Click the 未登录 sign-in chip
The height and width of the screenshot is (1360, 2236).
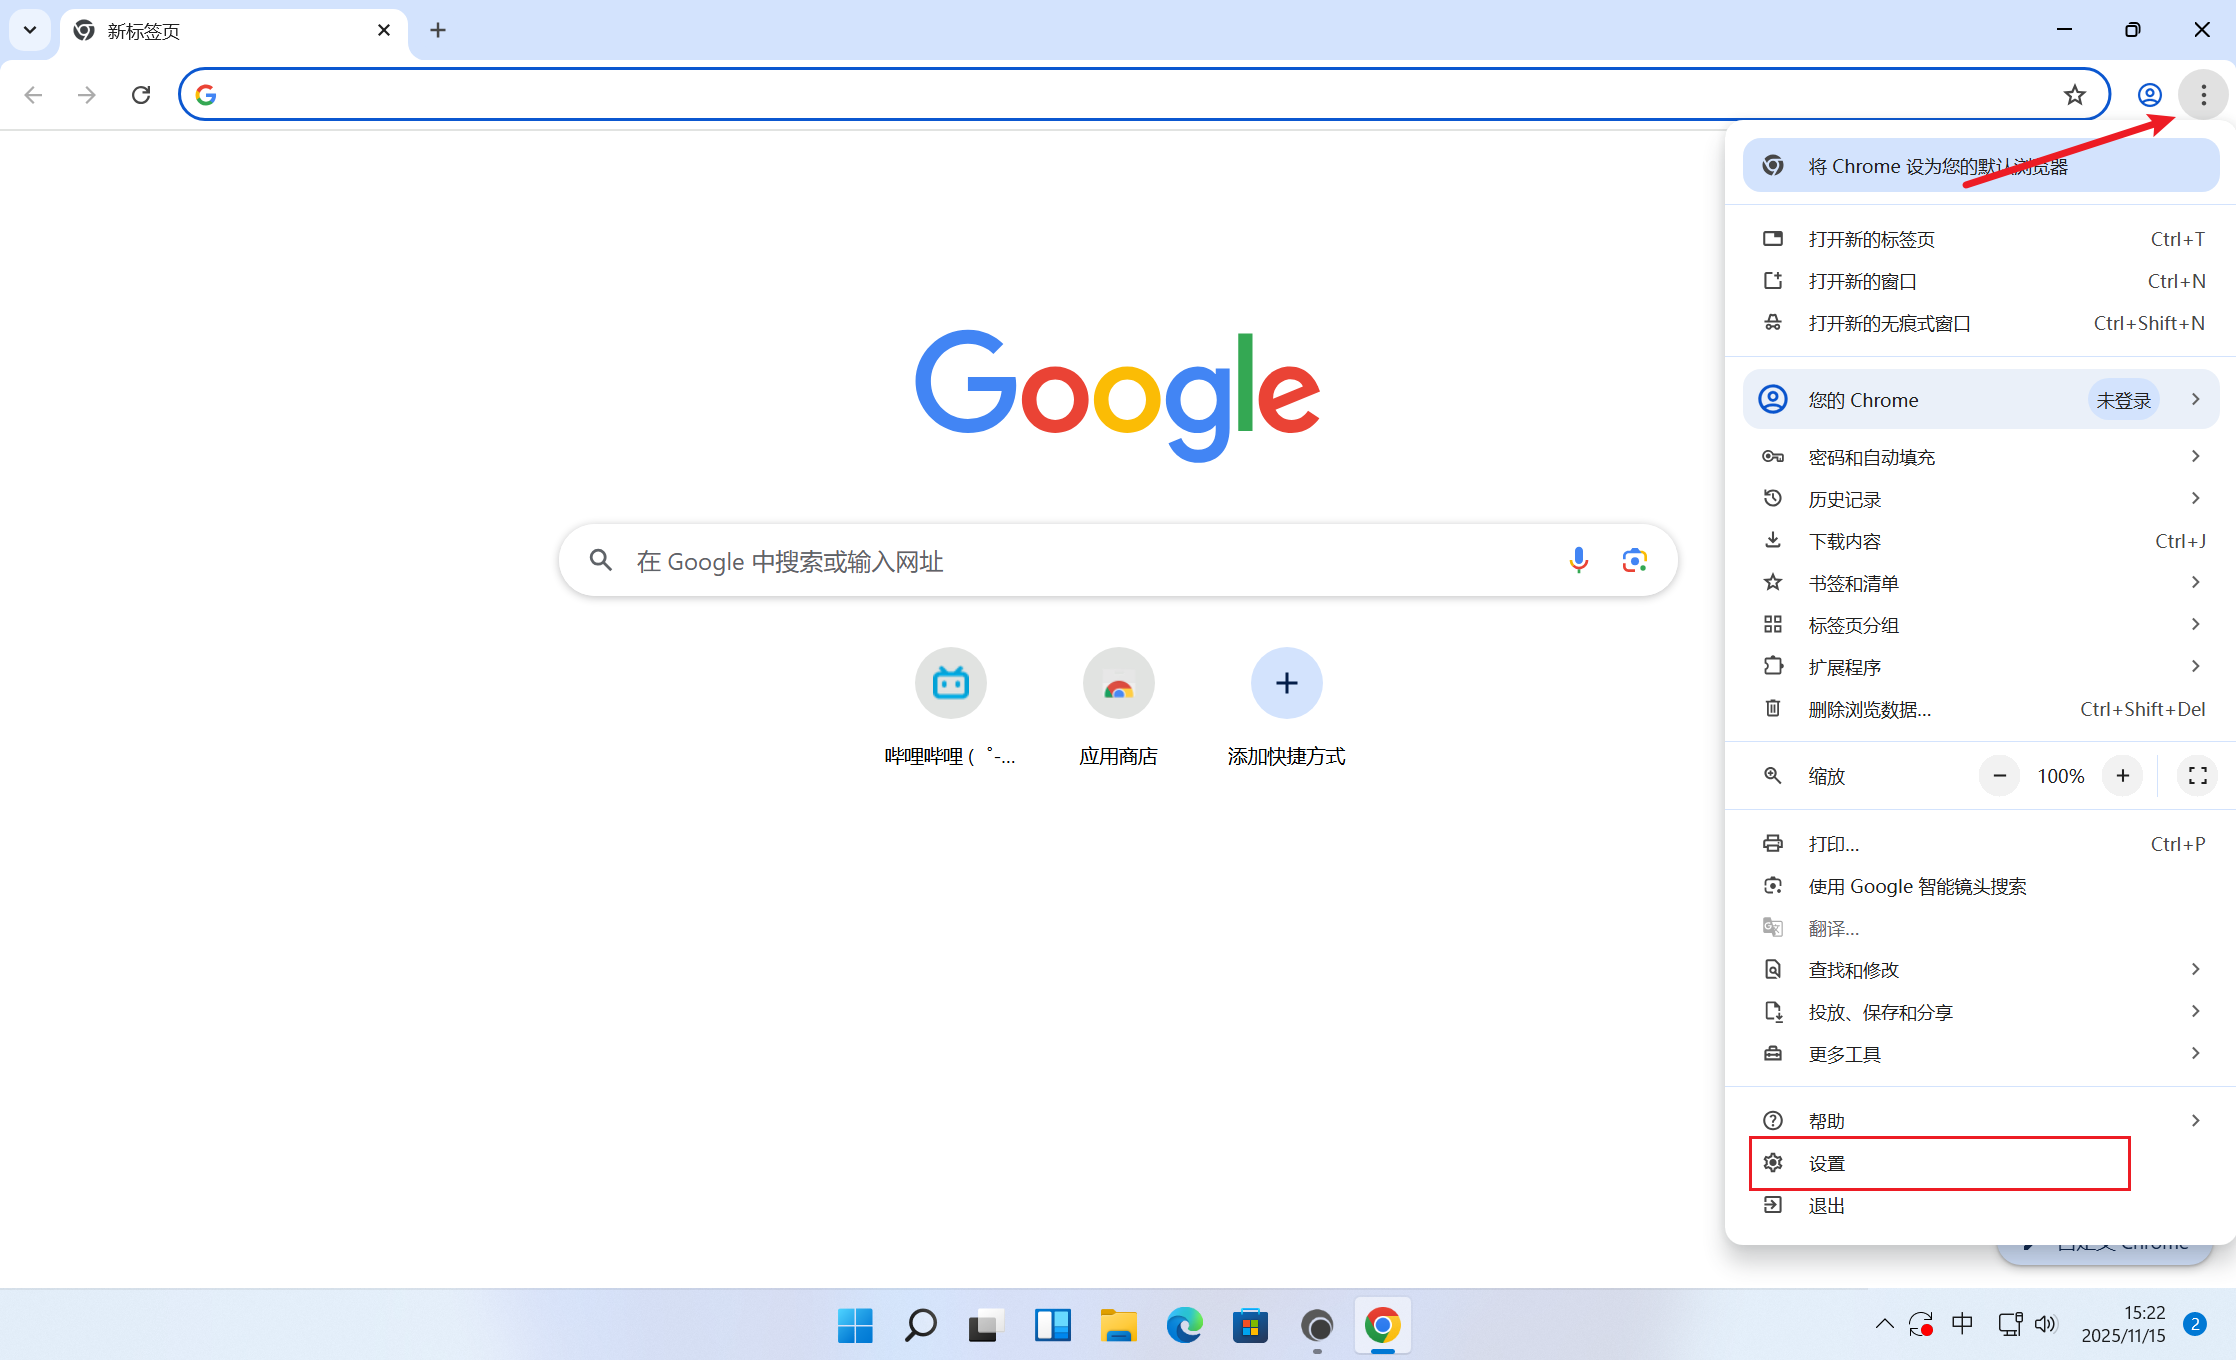2123,400
